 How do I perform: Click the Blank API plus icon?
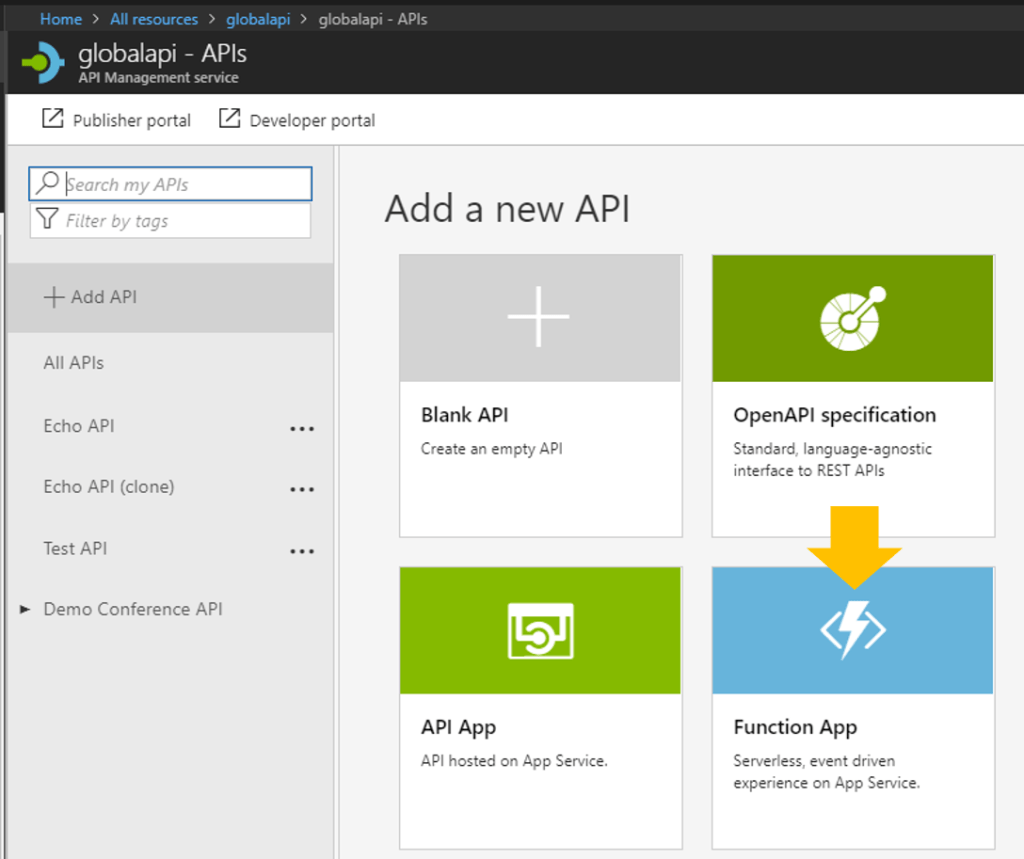540,317
